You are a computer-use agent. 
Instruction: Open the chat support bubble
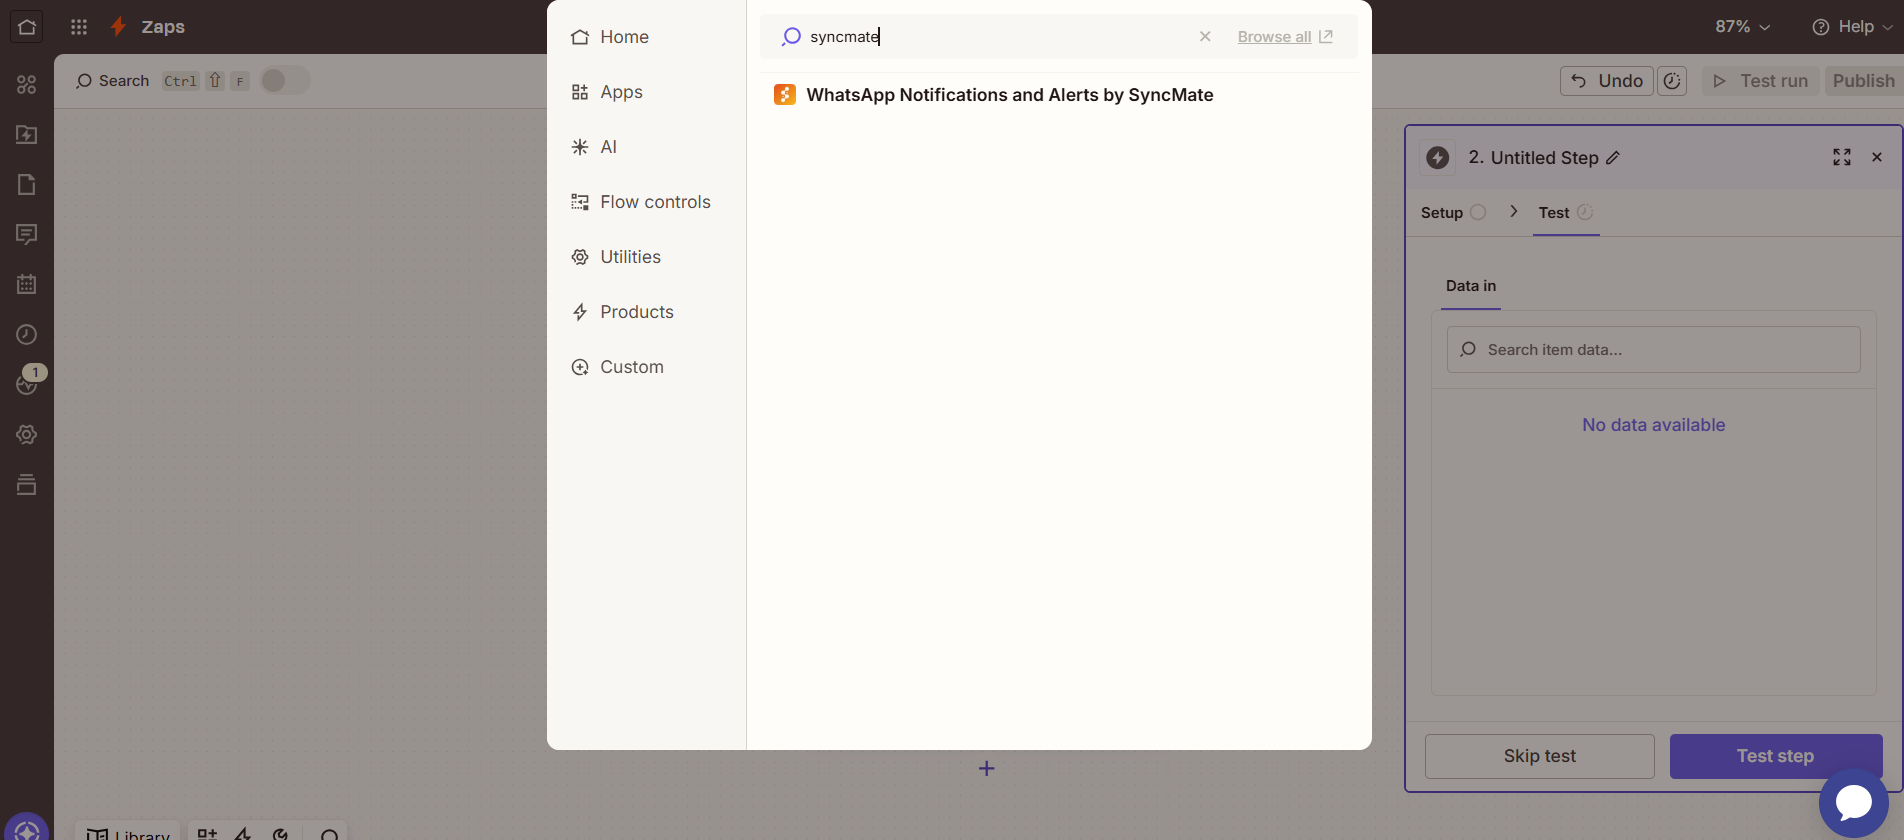1853,802
